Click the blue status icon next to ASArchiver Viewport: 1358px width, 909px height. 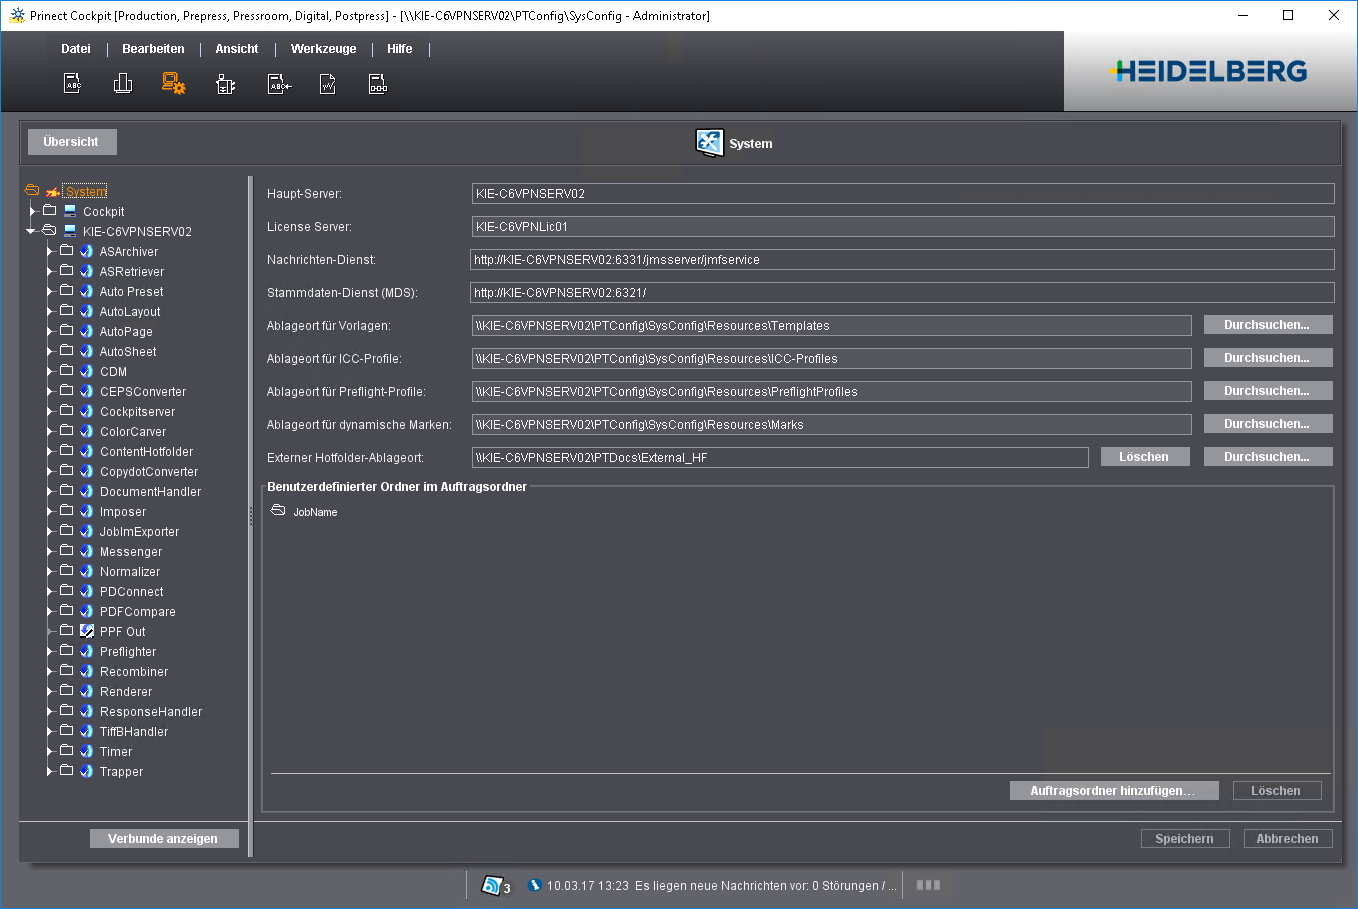click(x=87, y=251)
